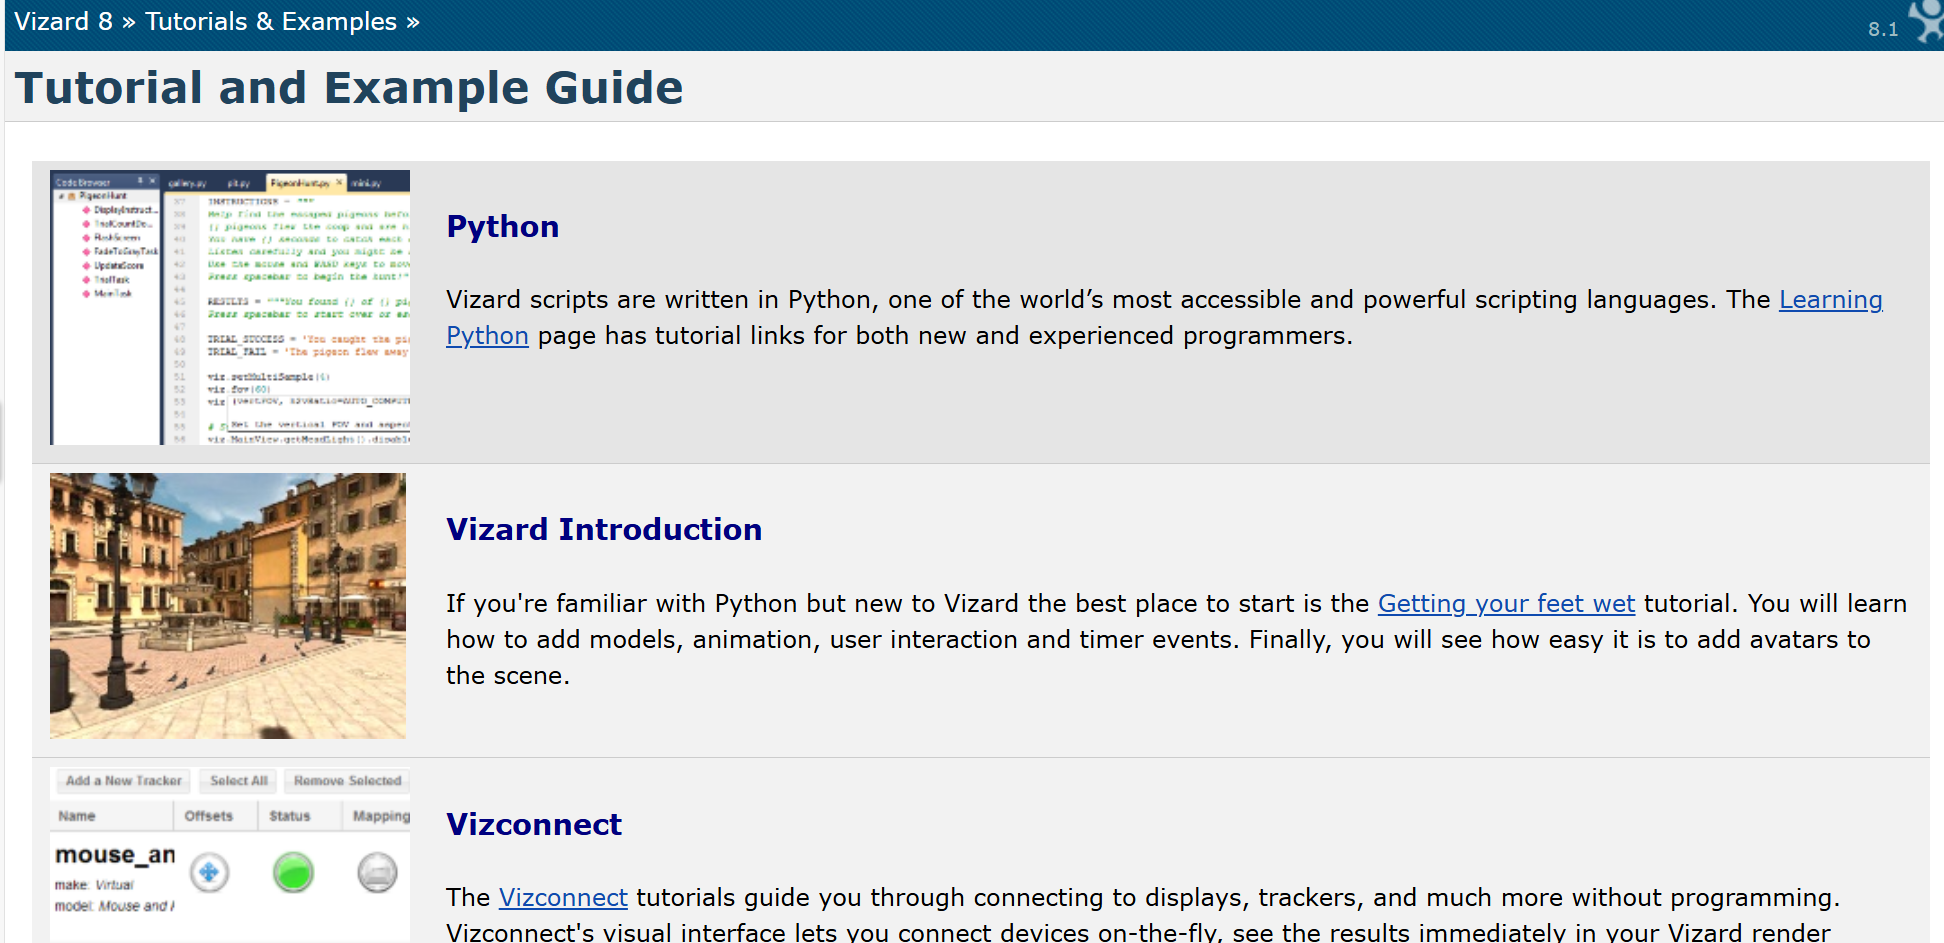Click the Vizard Introduction heading
1944x943 pixels.
604,529
